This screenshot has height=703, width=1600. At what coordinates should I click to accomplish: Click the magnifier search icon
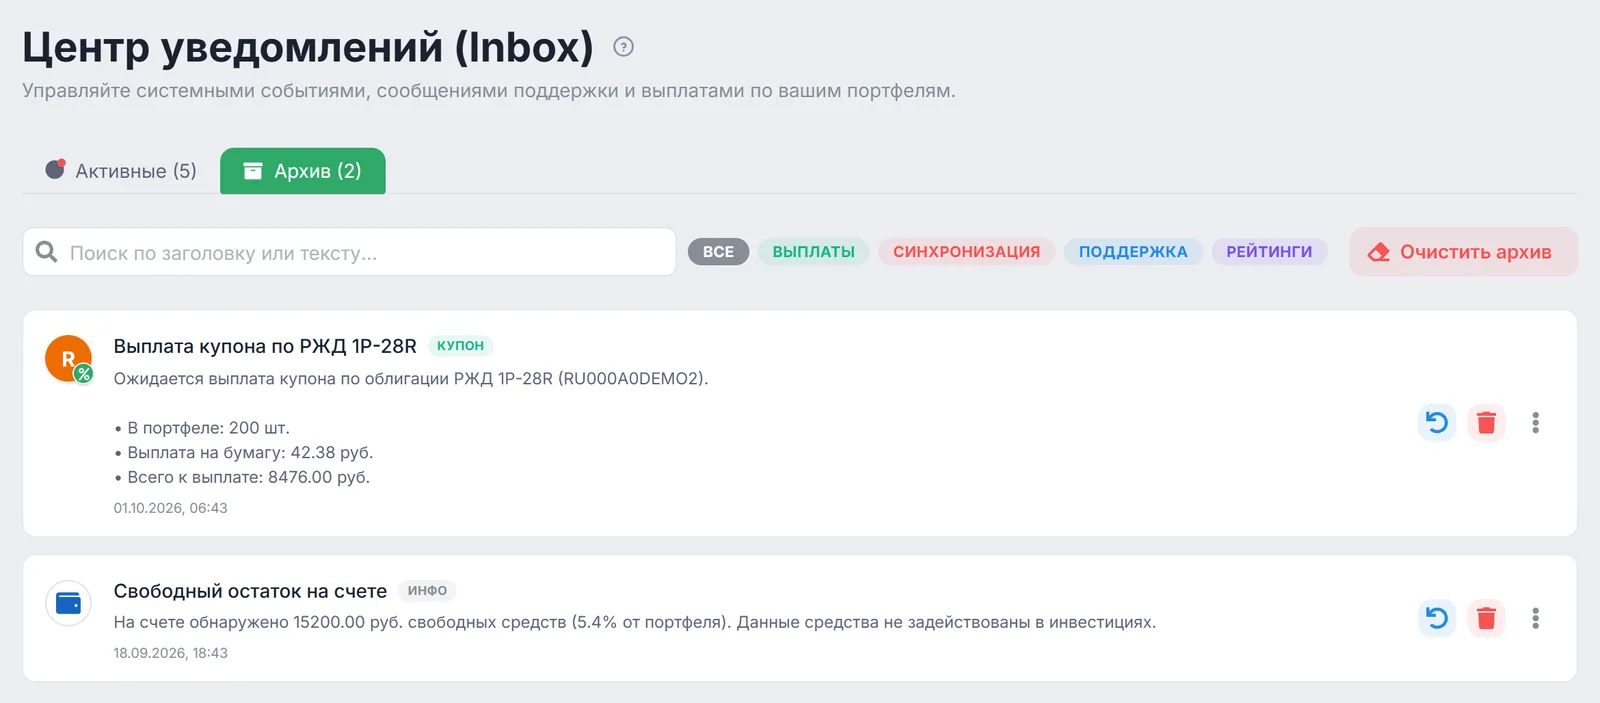click(x=46, y=252)
